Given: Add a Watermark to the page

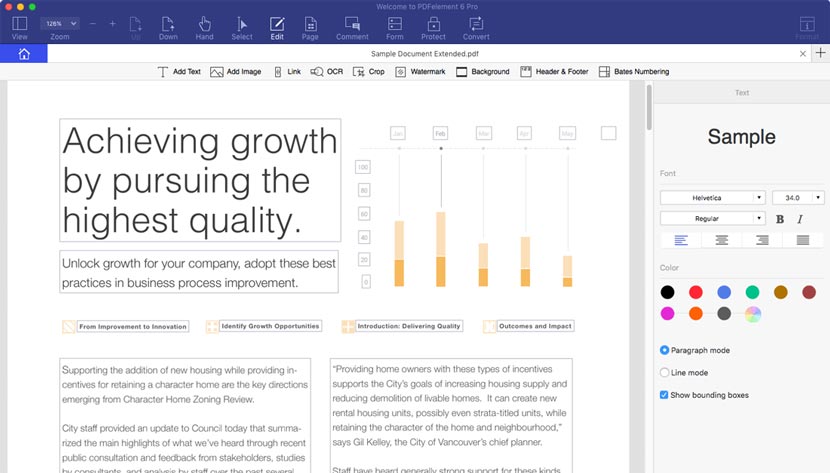Looking at the screenshot, I should point(420,72).
